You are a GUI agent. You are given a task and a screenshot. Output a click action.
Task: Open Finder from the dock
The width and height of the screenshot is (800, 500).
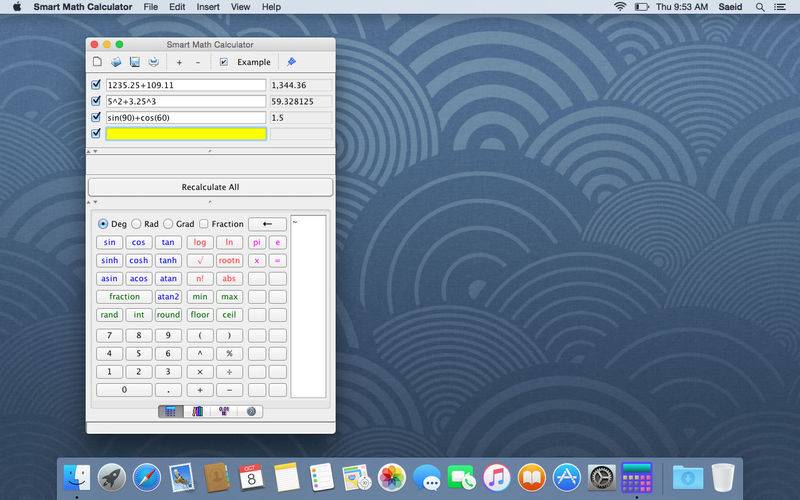77,478
